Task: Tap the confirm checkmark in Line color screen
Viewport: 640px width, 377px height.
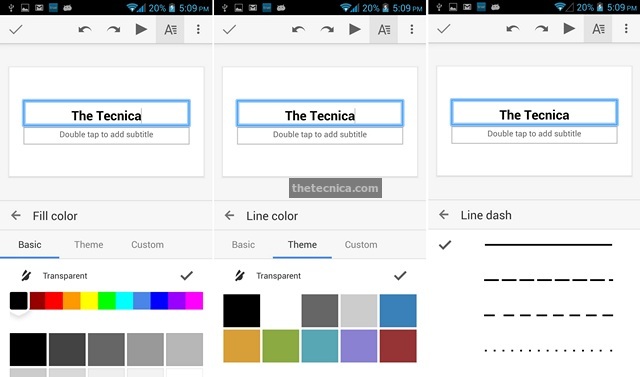Action: [x=229, y=29]
